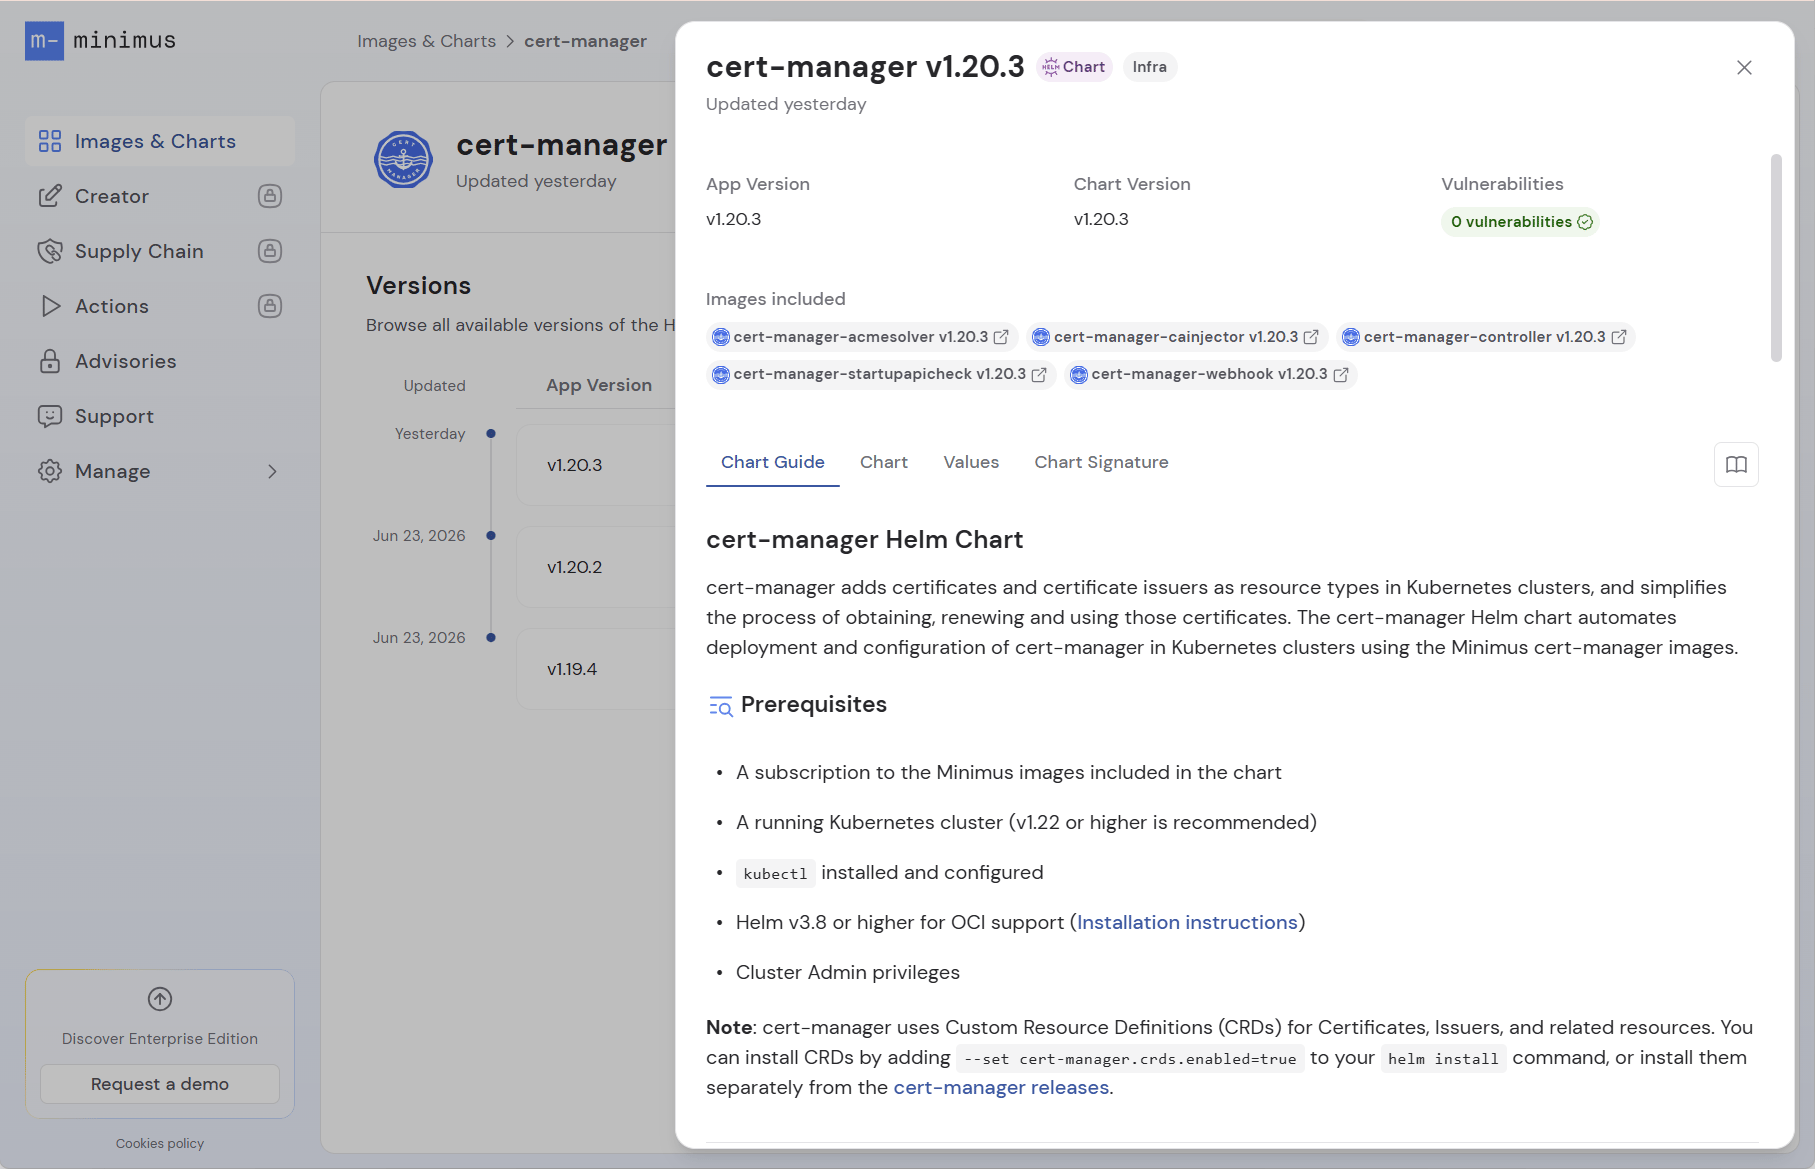Click the Helm icon in the Chart badge
The width and height of the screenshot is (1815, 1169).
[1051, 67]
